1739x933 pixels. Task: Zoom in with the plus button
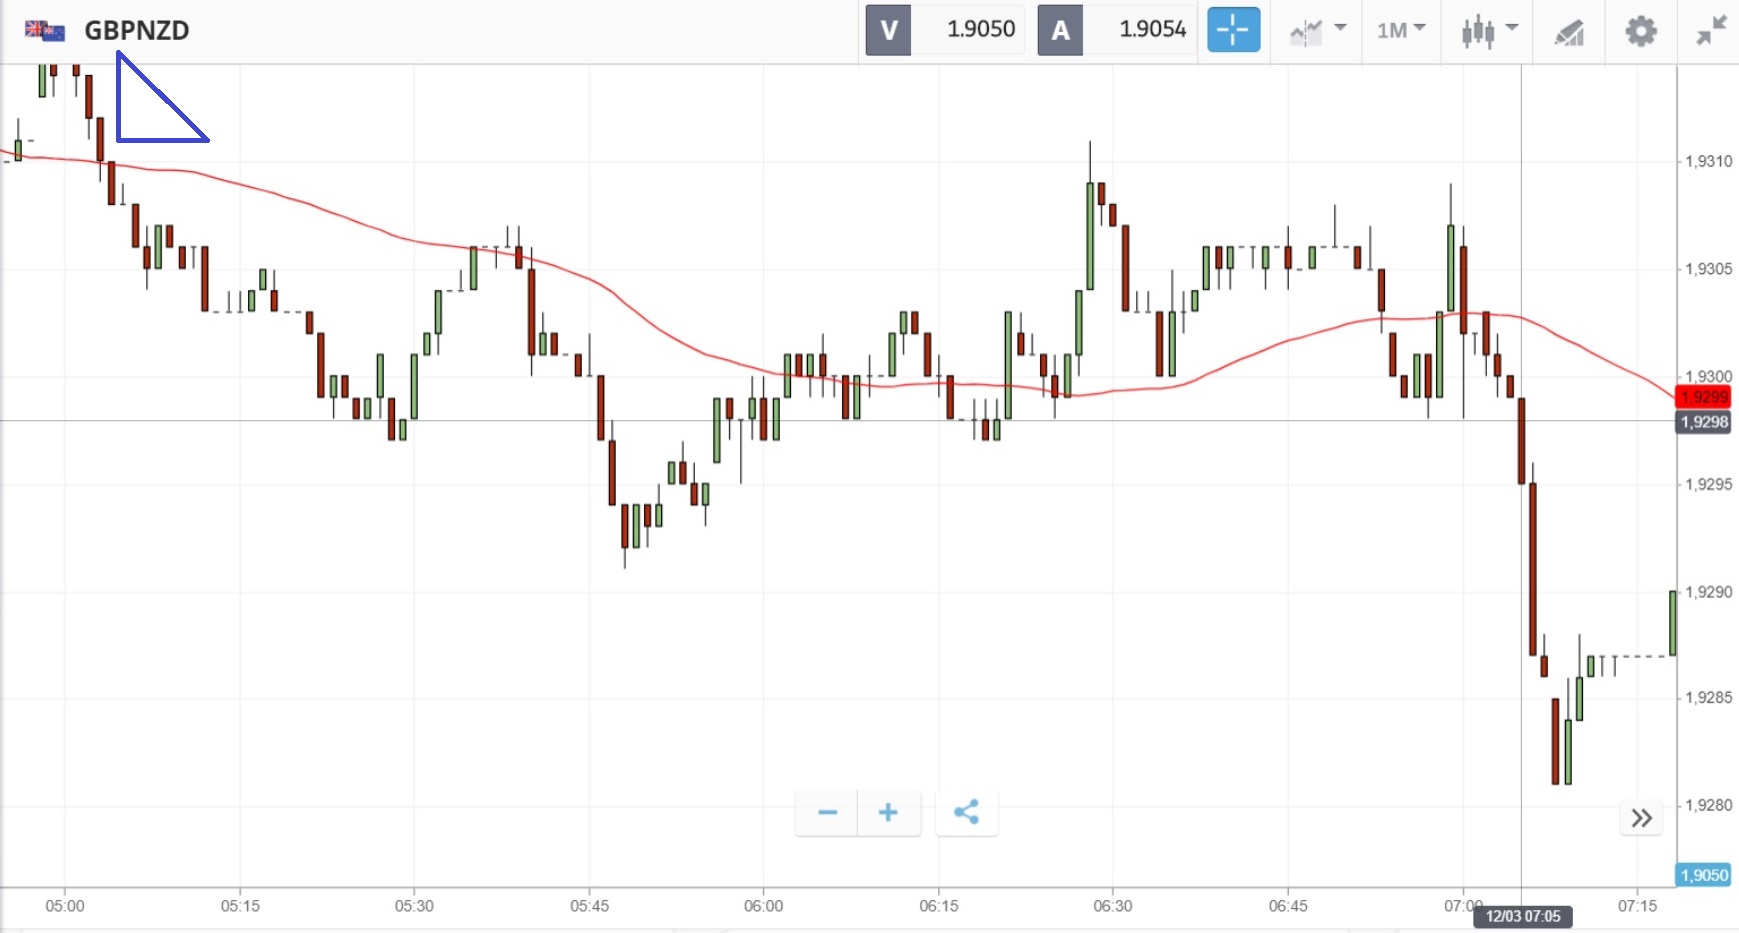(888, 812)
